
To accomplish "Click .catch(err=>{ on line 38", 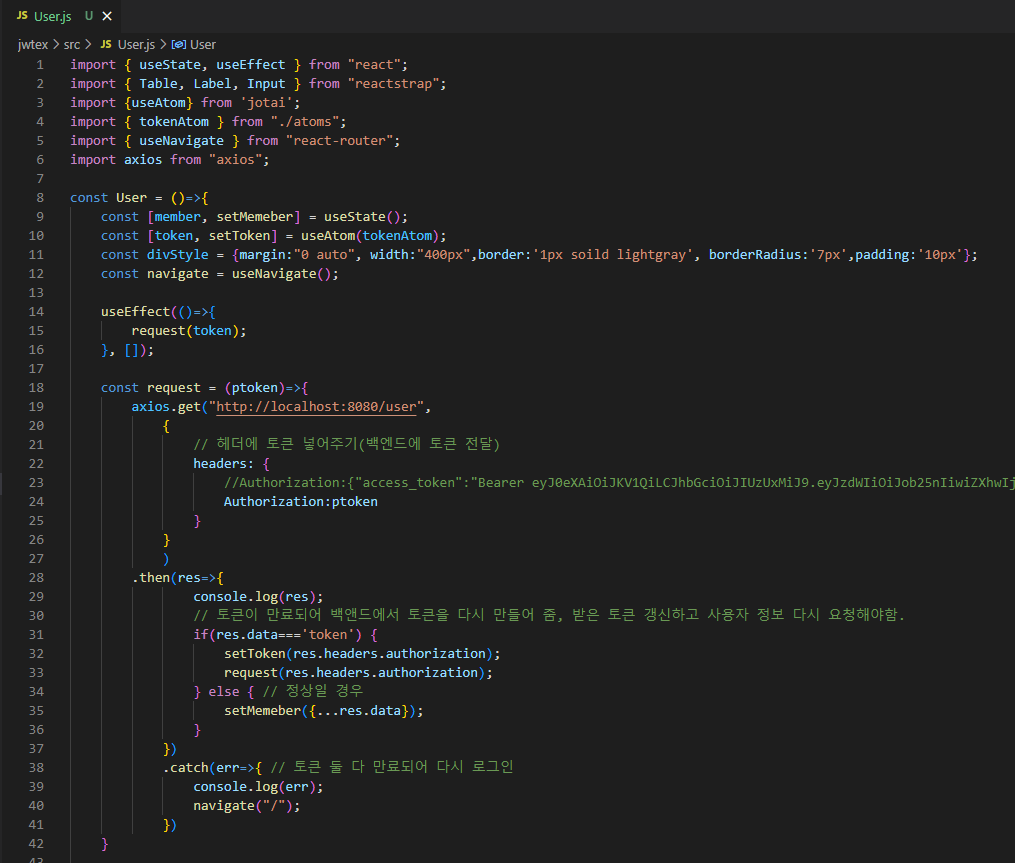I will pos(212,768).
